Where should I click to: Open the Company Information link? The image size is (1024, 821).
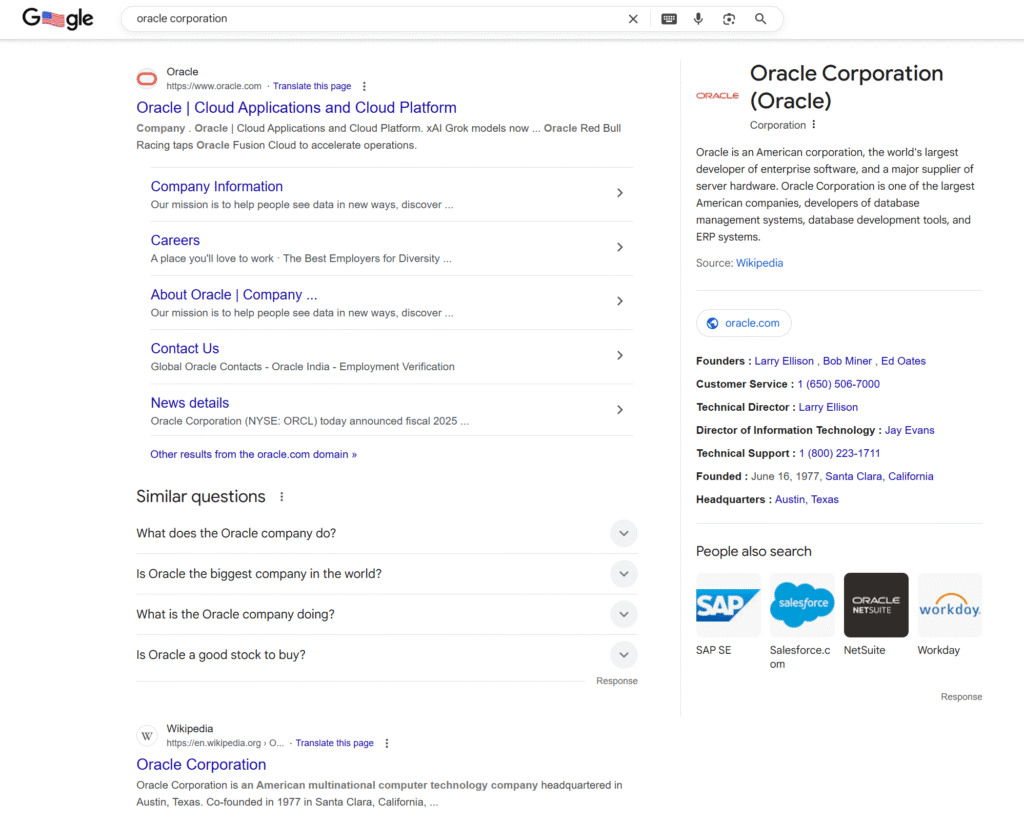pos(217,187)
